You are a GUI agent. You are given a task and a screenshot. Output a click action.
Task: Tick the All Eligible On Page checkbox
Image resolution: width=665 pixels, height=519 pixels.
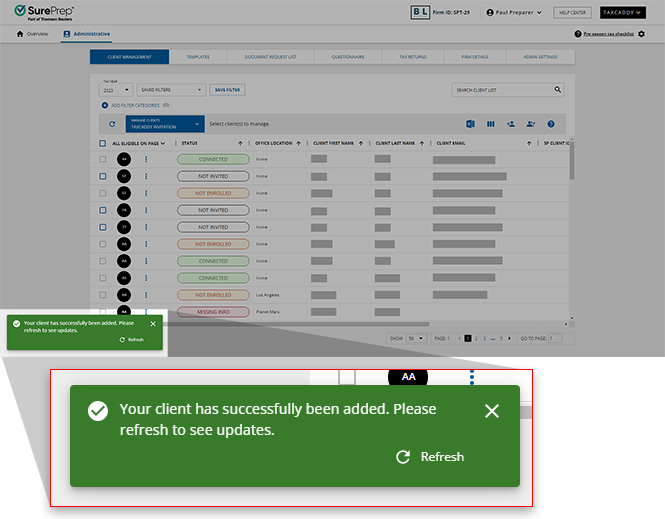[102, 143]
